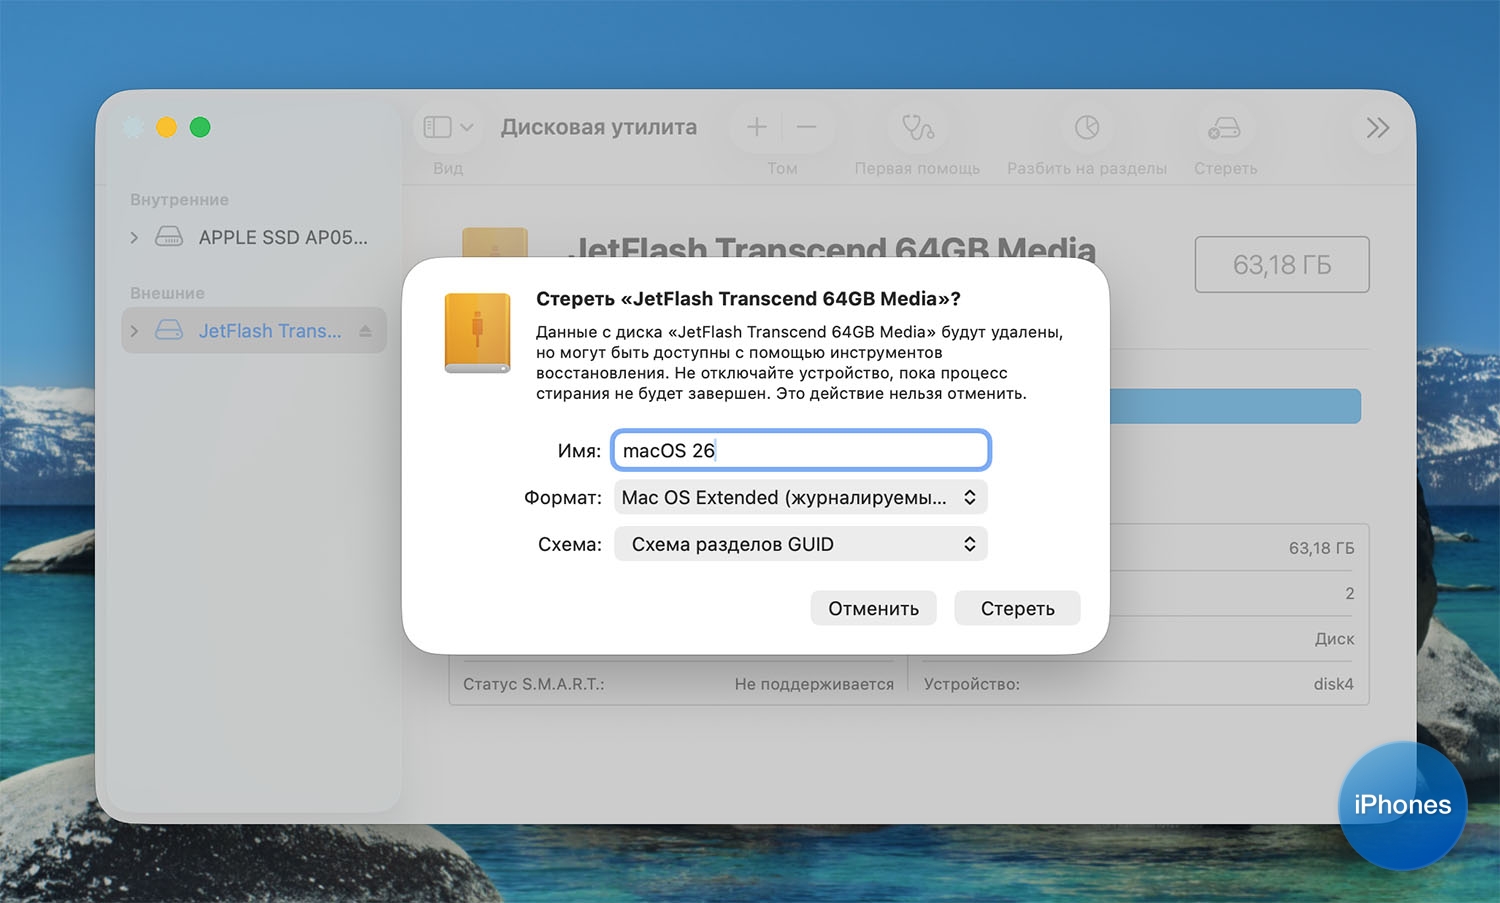Click the 63,18 ГБ value in the info table

[1321, 548]
